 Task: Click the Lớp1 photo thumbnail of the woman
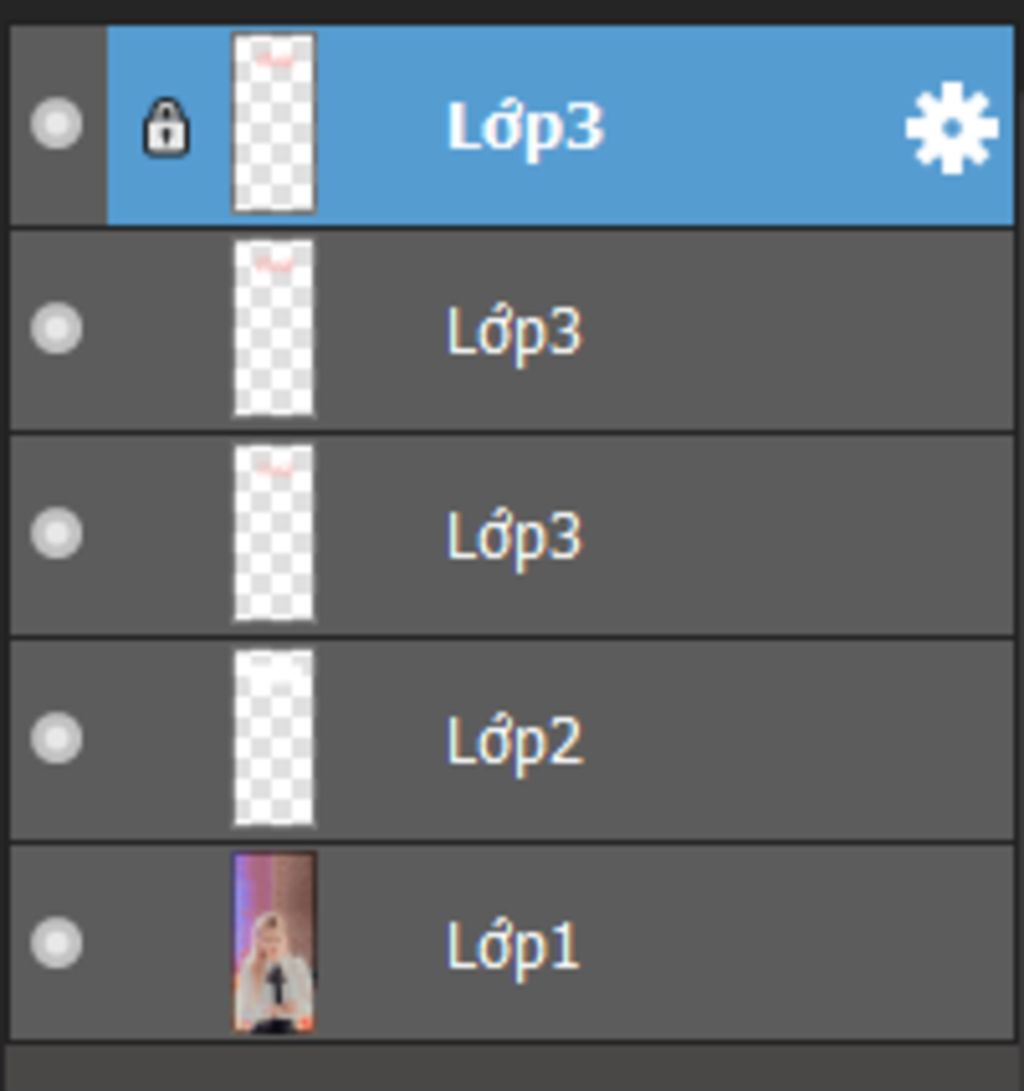pyautogui.click(x=274, y=942)
